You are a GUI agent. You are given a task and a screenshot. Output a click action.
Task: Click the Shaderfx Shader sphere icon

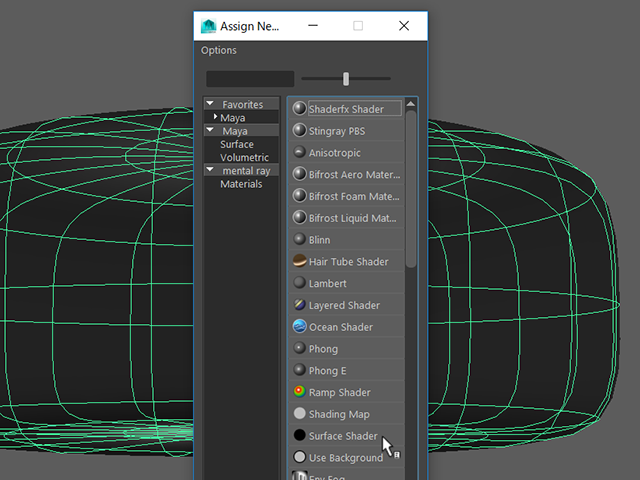click(x=300, y=109)
